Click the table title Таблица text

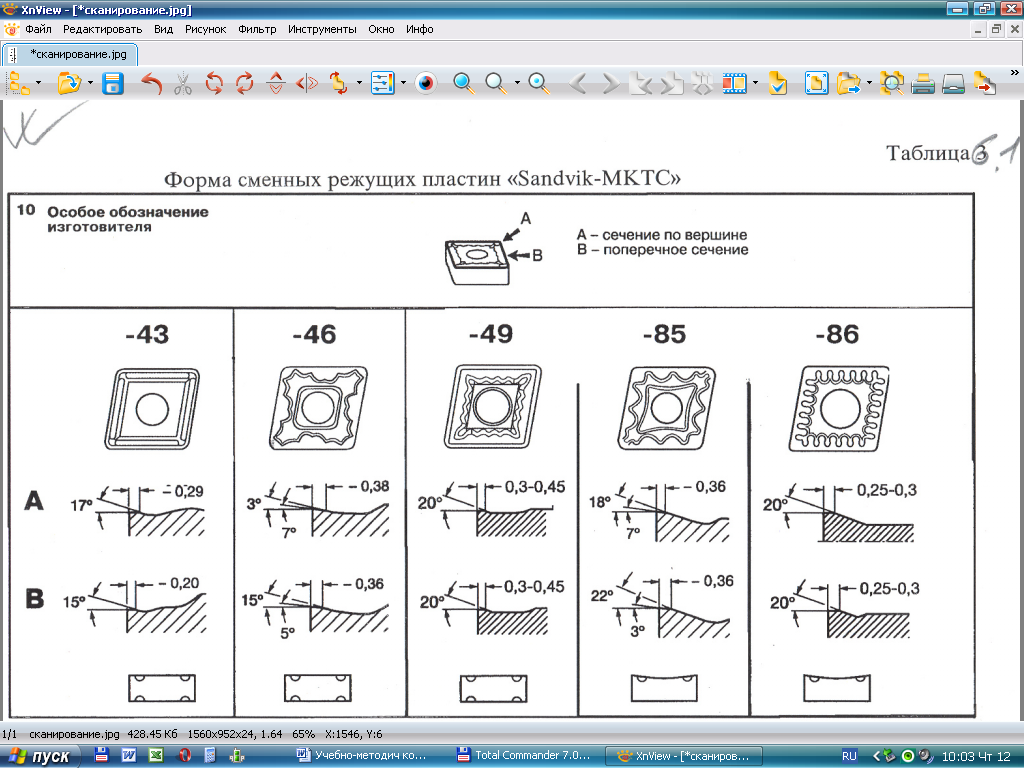point(927,153)
